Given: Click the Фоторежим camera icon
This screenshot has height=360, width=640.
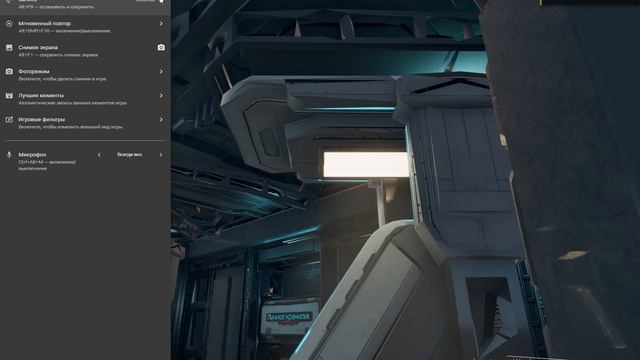Looking at the screenshot, I should click(x=9, y=71).
